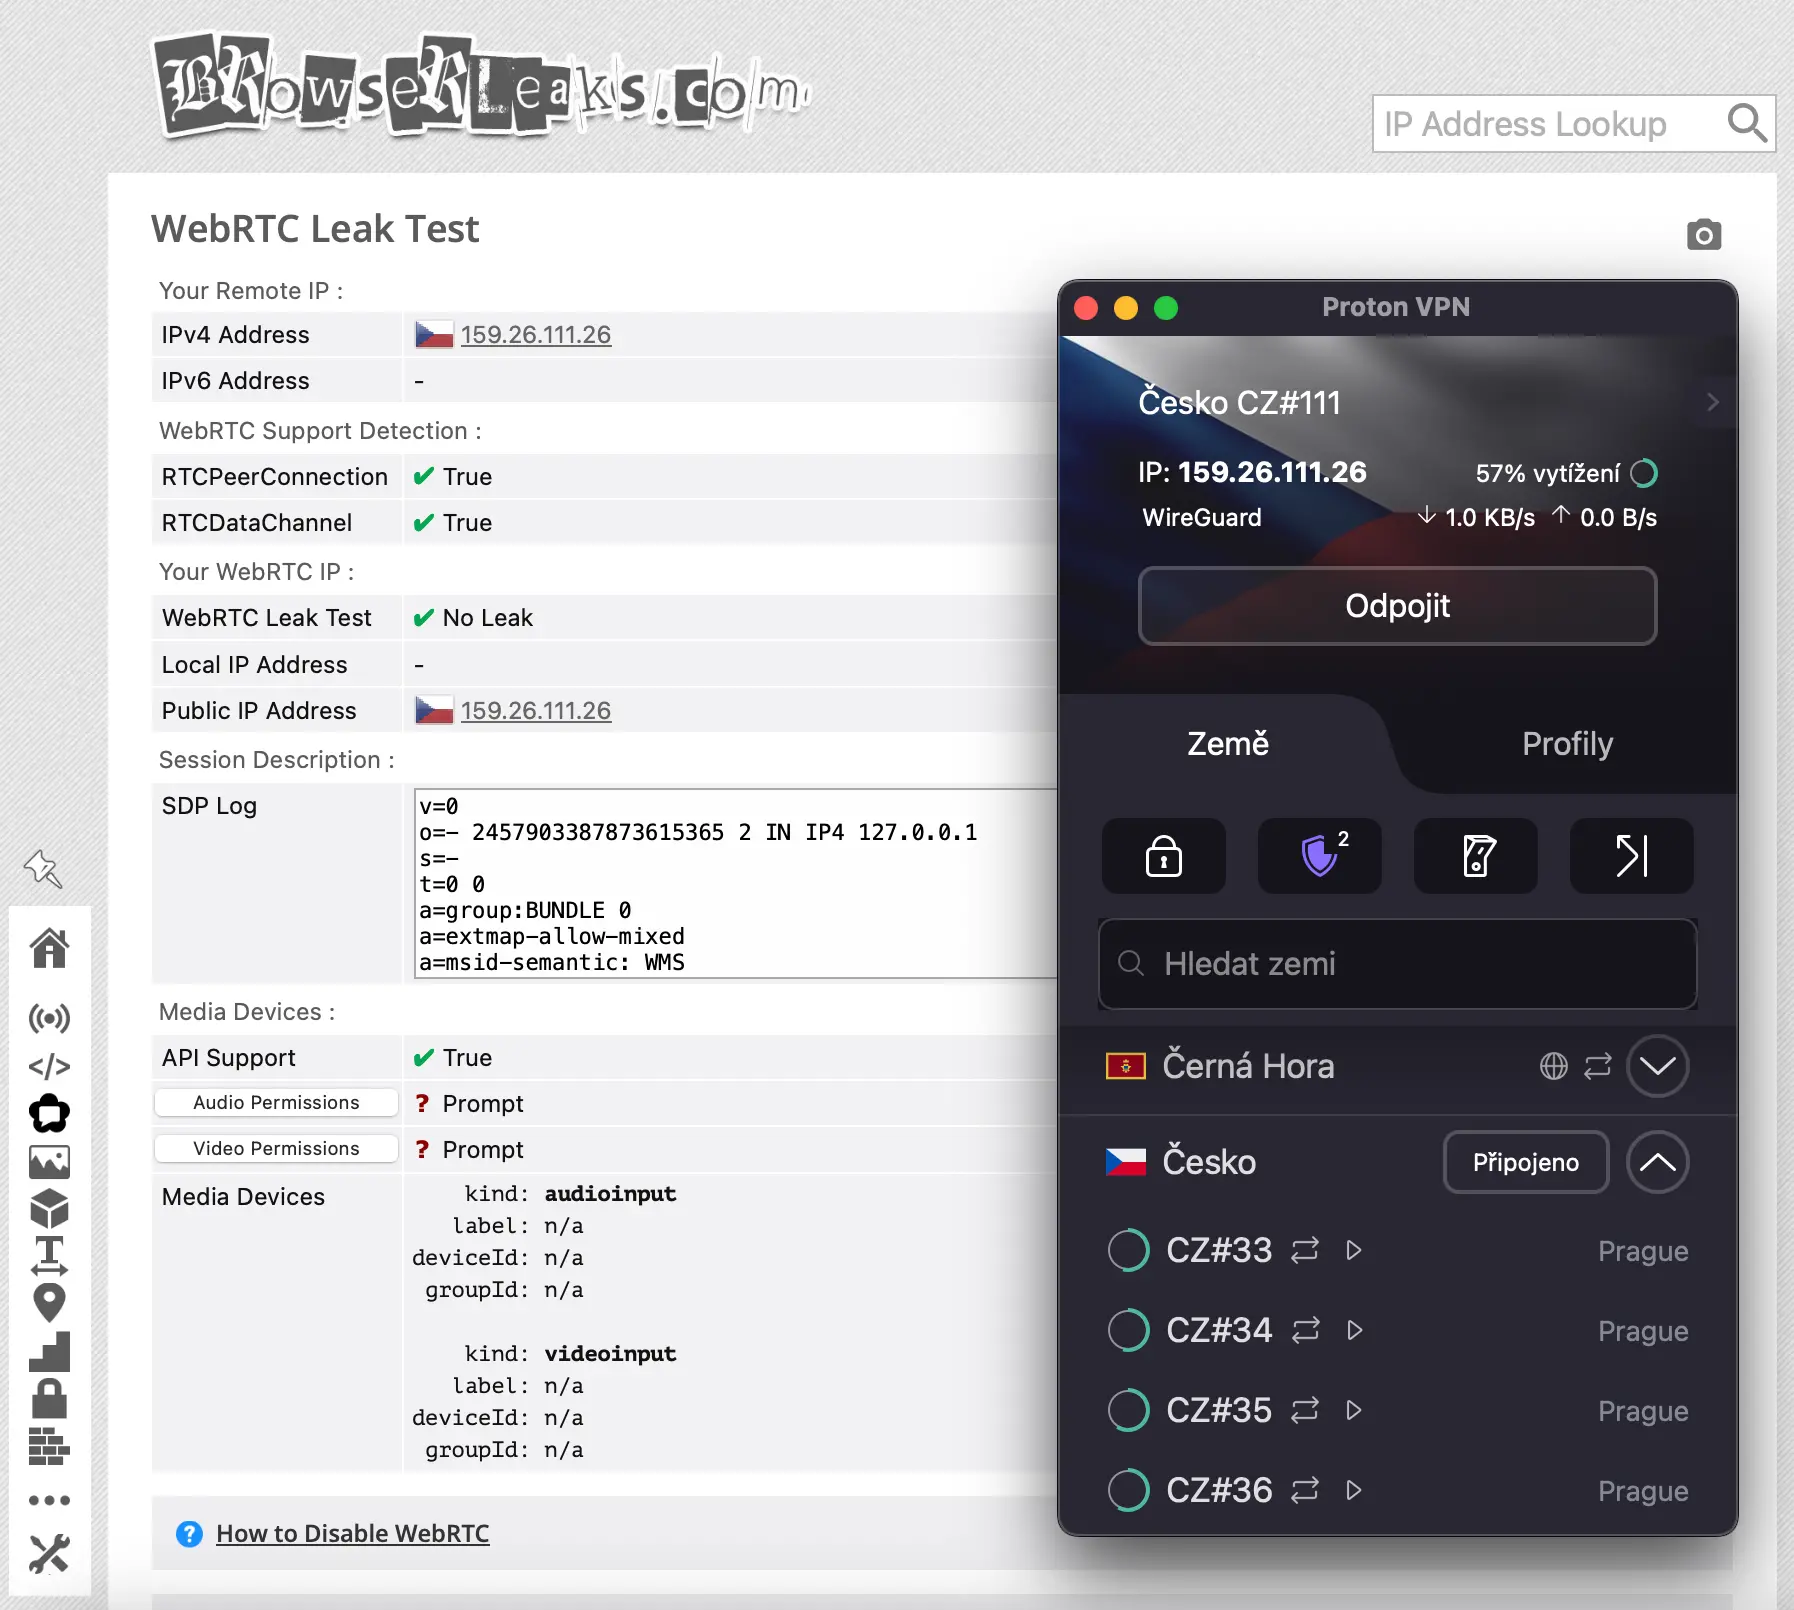Open the Canvas fingerprint tool in sidebar
This screenshot has width=1794, height=1610.
pyautogui.click(x=51, y=1114)
